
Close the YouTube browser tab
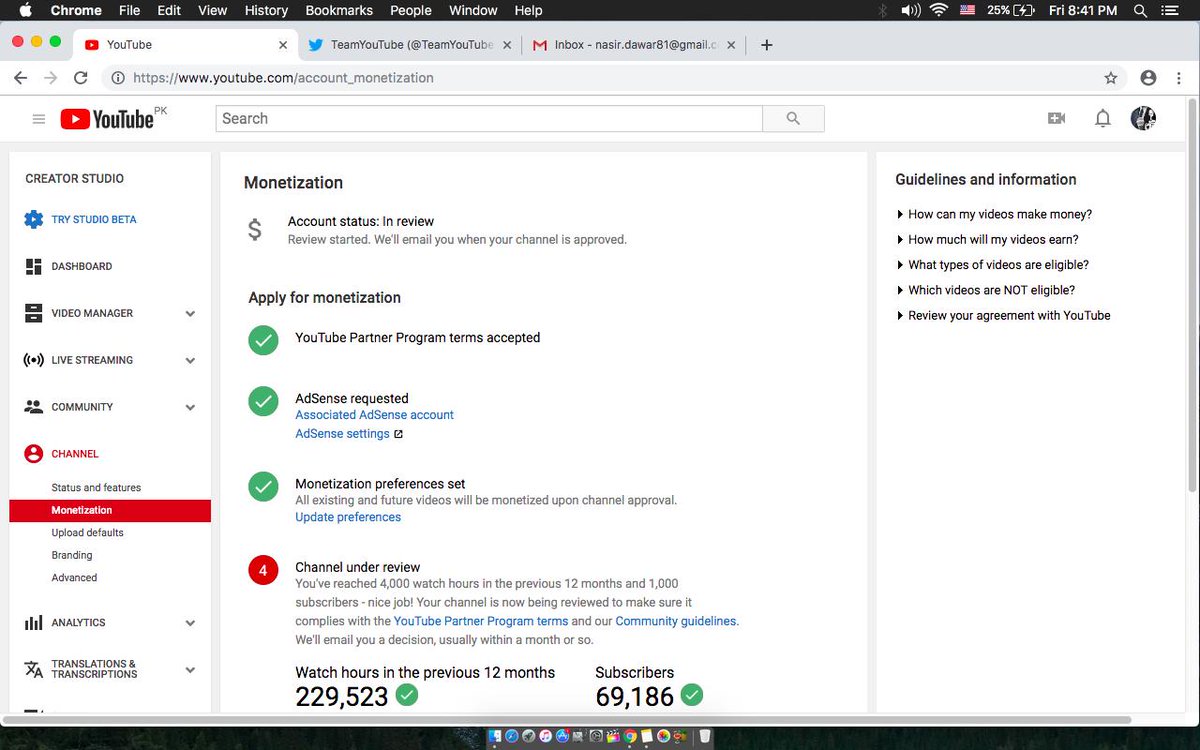click(x=282, y=45)
